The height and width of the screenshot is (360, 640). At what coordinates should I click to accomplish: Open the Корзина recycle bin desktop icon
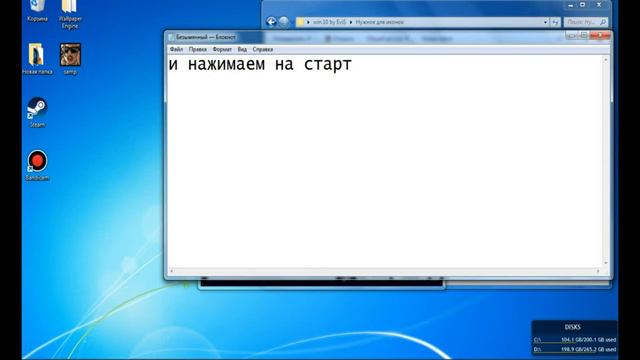(37, 10)
